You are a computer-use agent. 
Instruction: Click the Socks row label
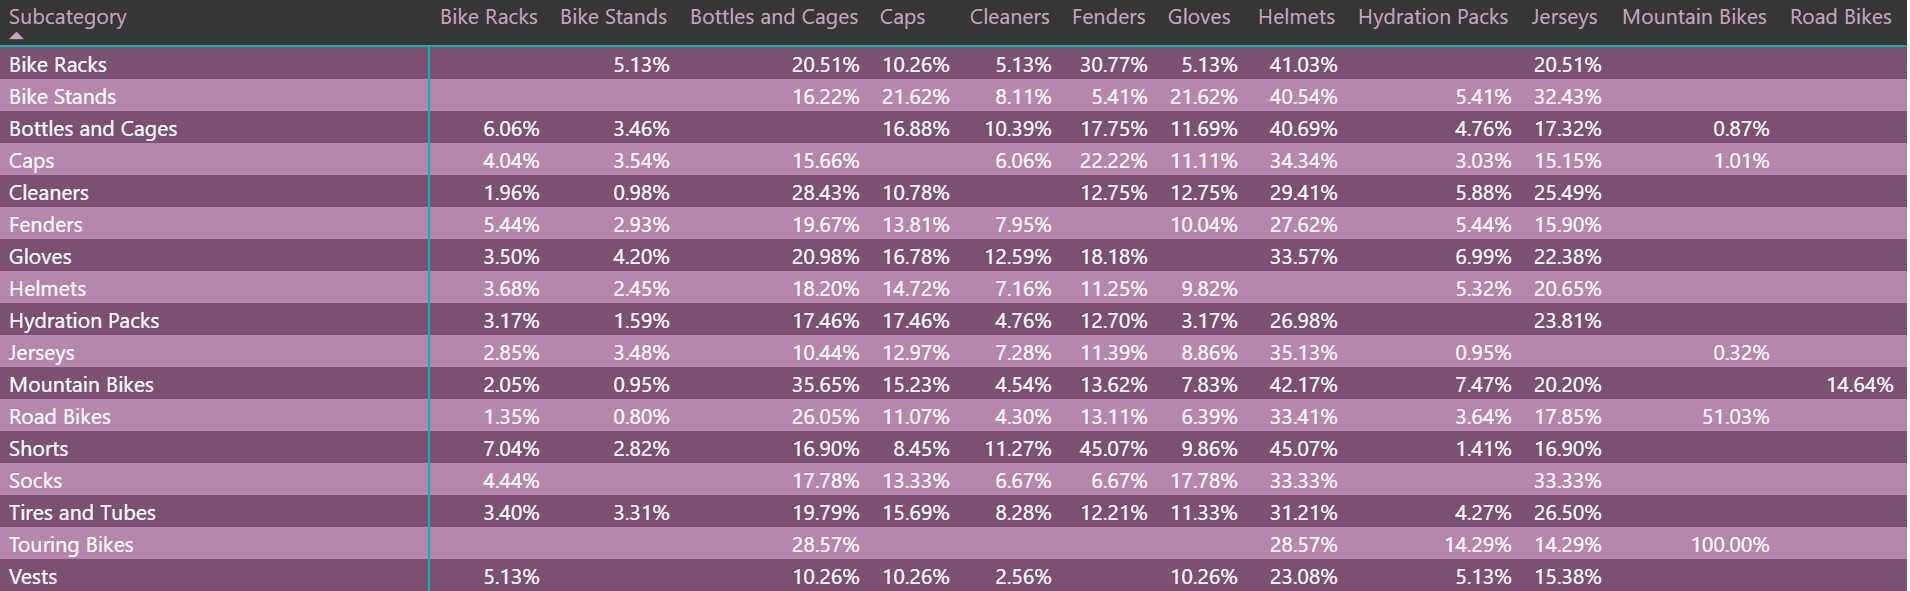[x=35, y=481]
